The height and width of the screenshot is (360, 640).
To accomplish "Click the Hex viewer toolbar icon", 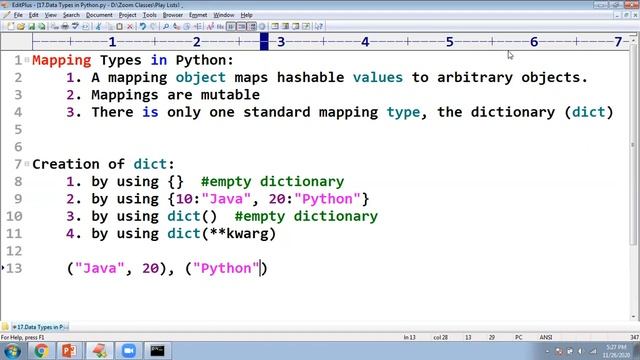I will point(220,27).
